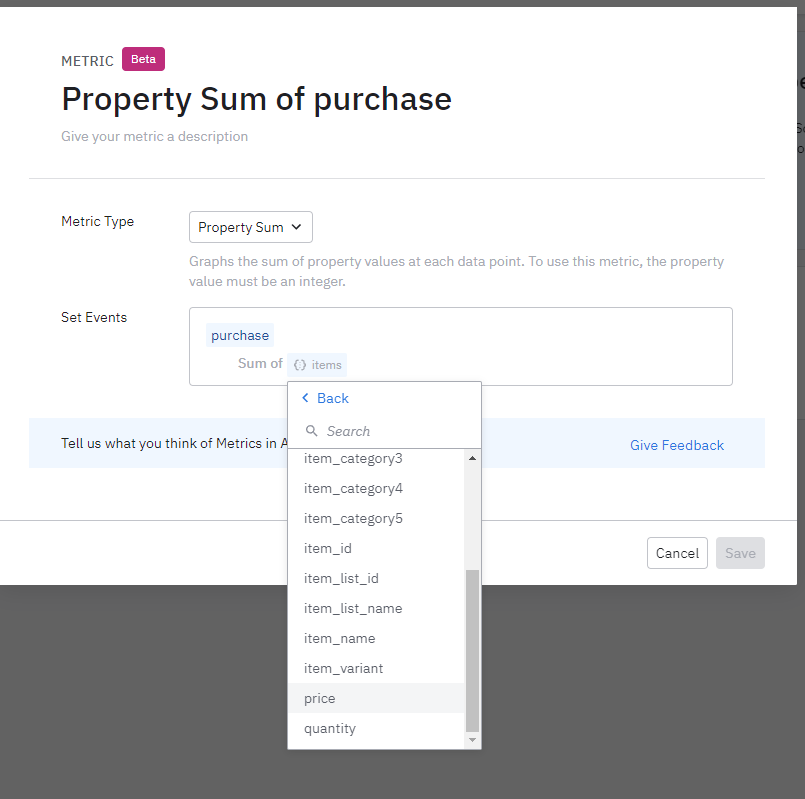Select quantity from the property list

point(330,728)
